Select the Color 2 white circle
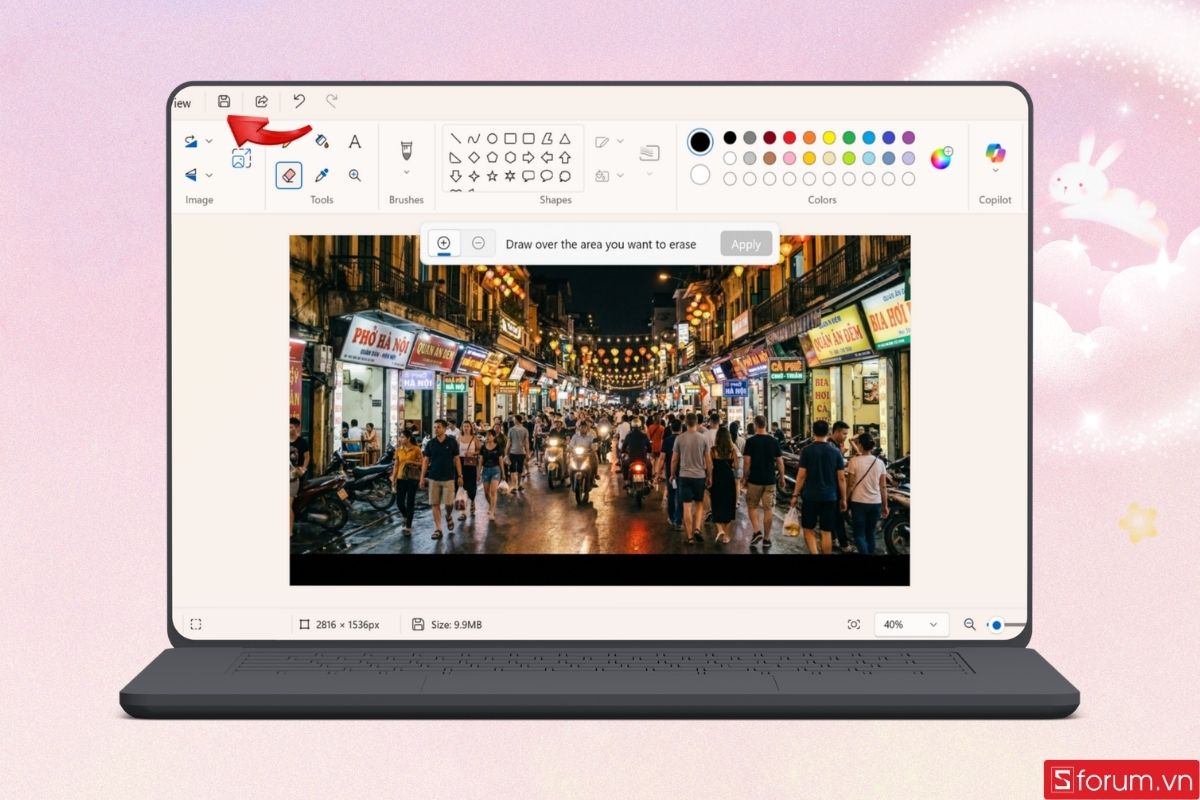Image resolution: width=1200 pixels, height=800 pixels. point(700,175)
